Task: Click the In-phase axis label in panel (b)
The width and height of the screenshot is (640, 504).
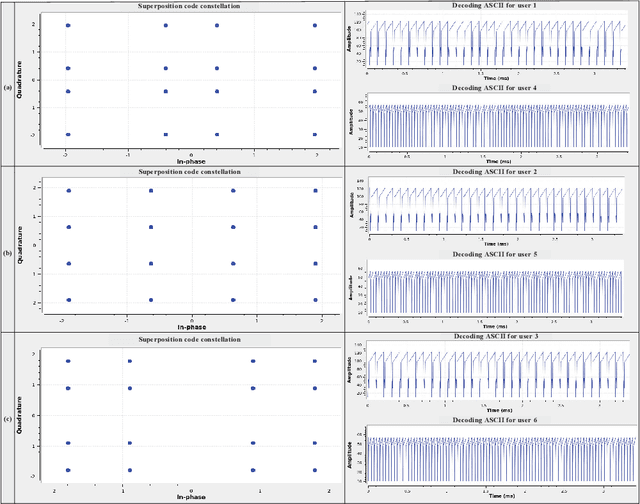Action: [x=192, y=326]
